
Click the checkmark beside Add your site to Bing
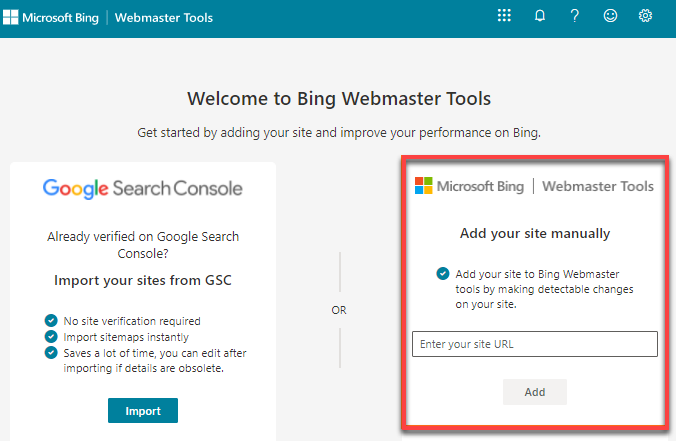(443, 274)
